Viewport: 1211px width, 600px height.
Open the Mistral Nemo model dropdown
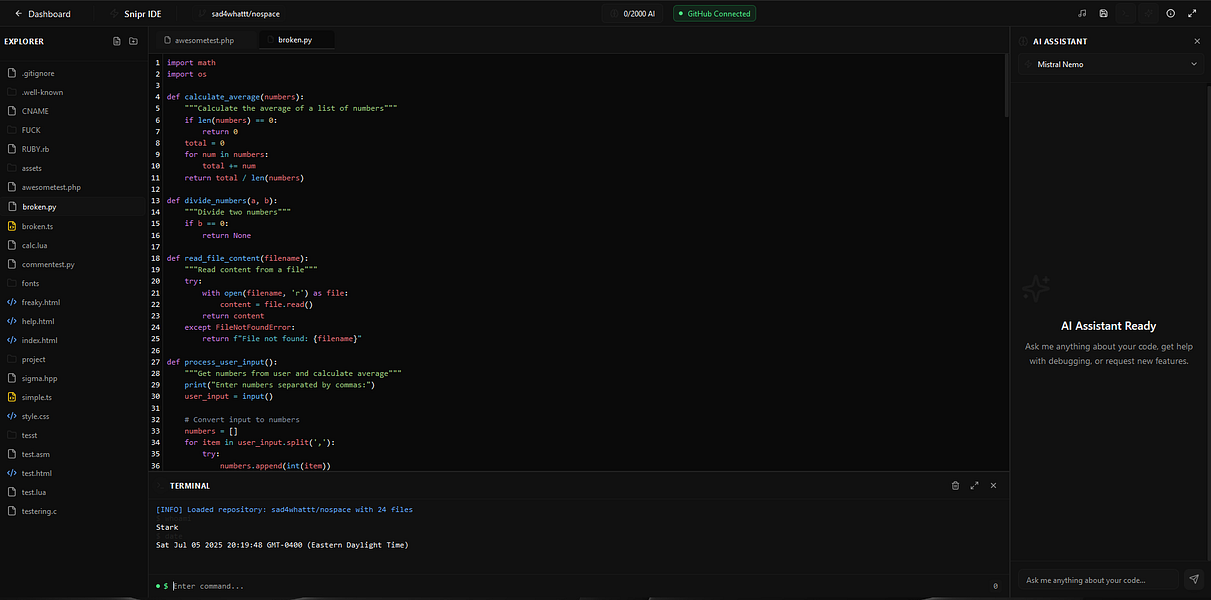pyautogui.click(x=1110, y=64)
